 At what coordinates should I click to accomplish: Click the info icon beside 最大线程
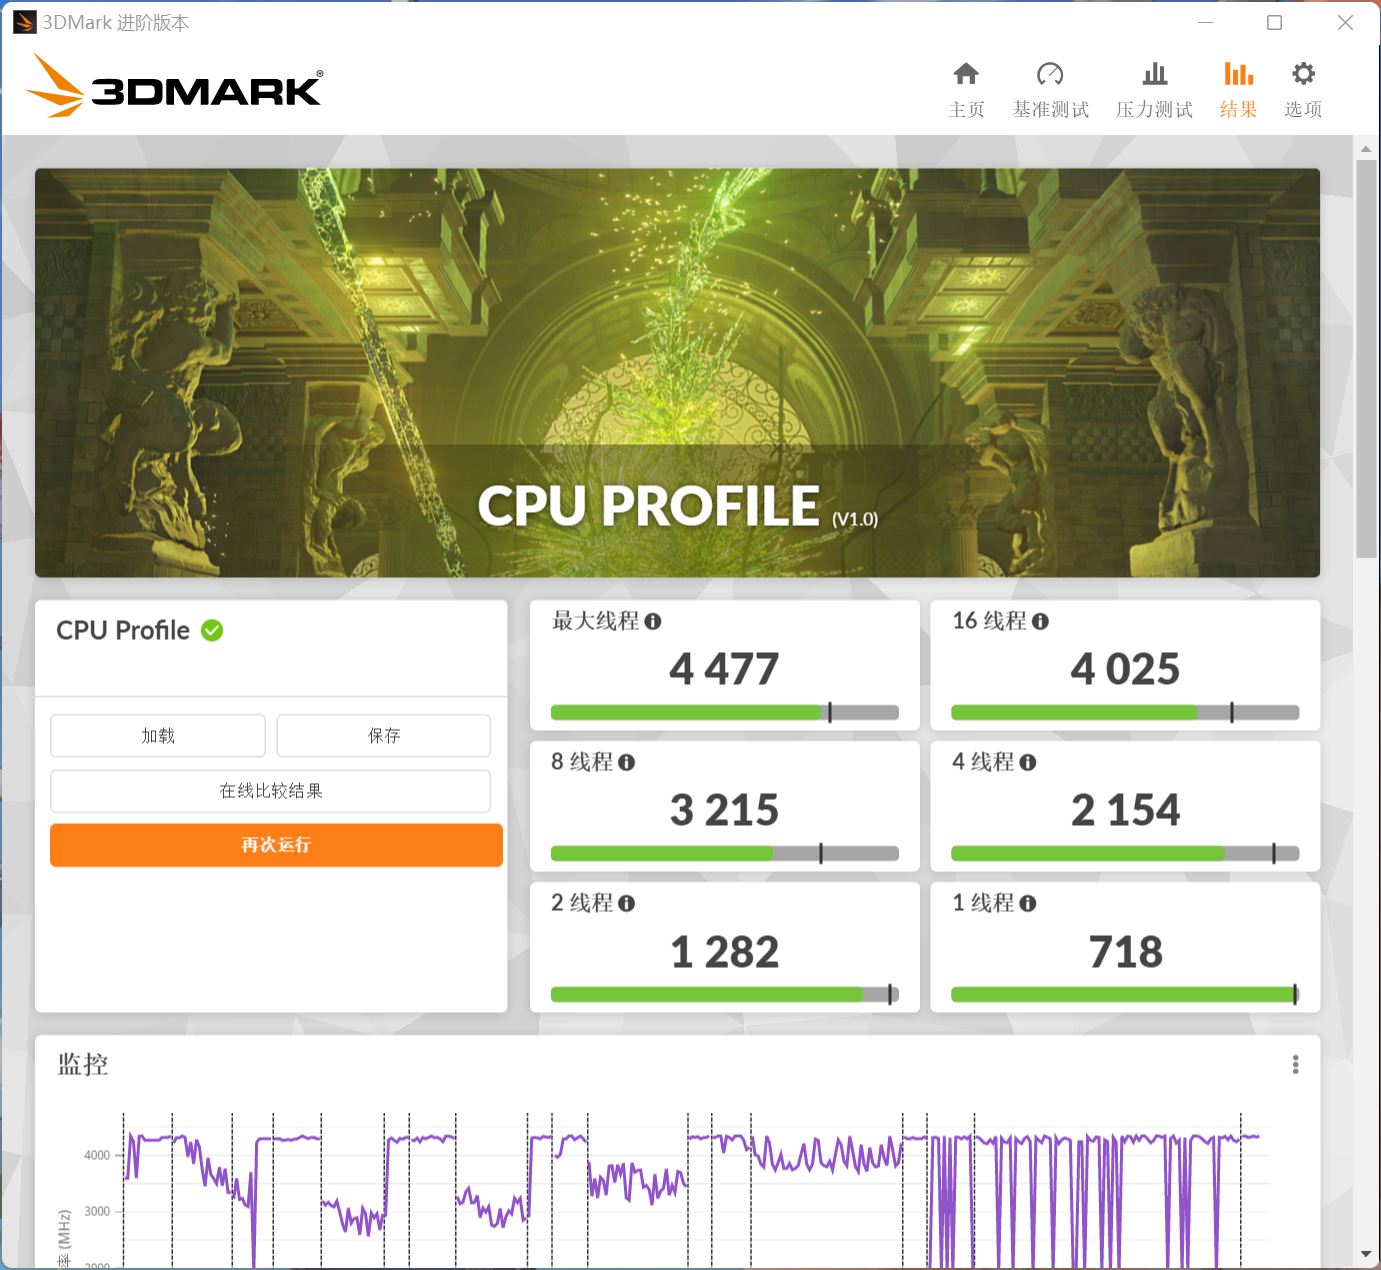(653, 622)
